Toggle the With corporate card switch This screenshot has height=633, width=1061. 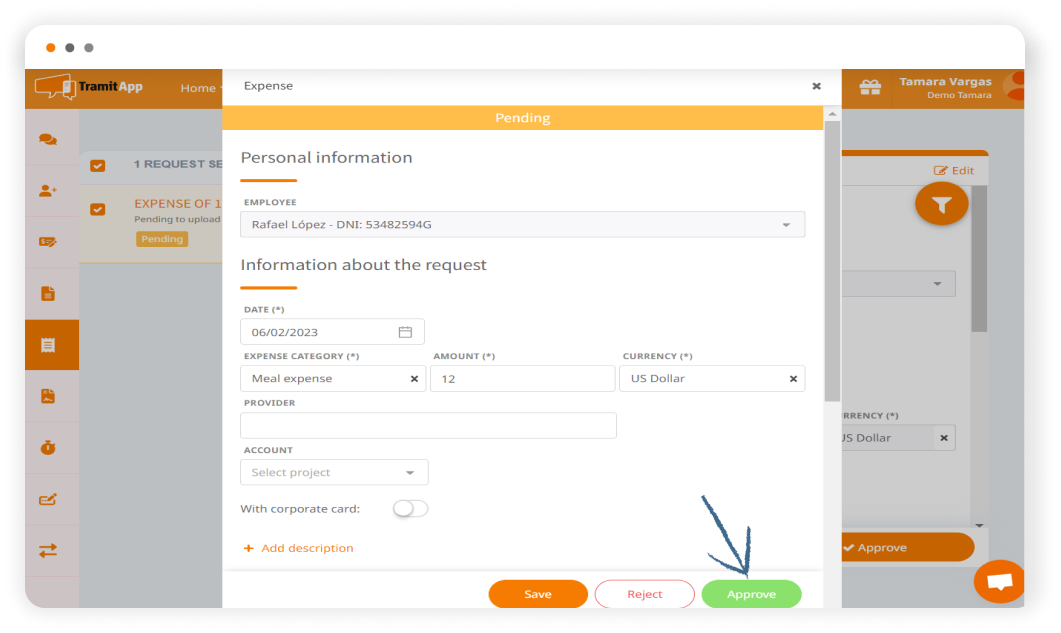[x=410, y=509]
